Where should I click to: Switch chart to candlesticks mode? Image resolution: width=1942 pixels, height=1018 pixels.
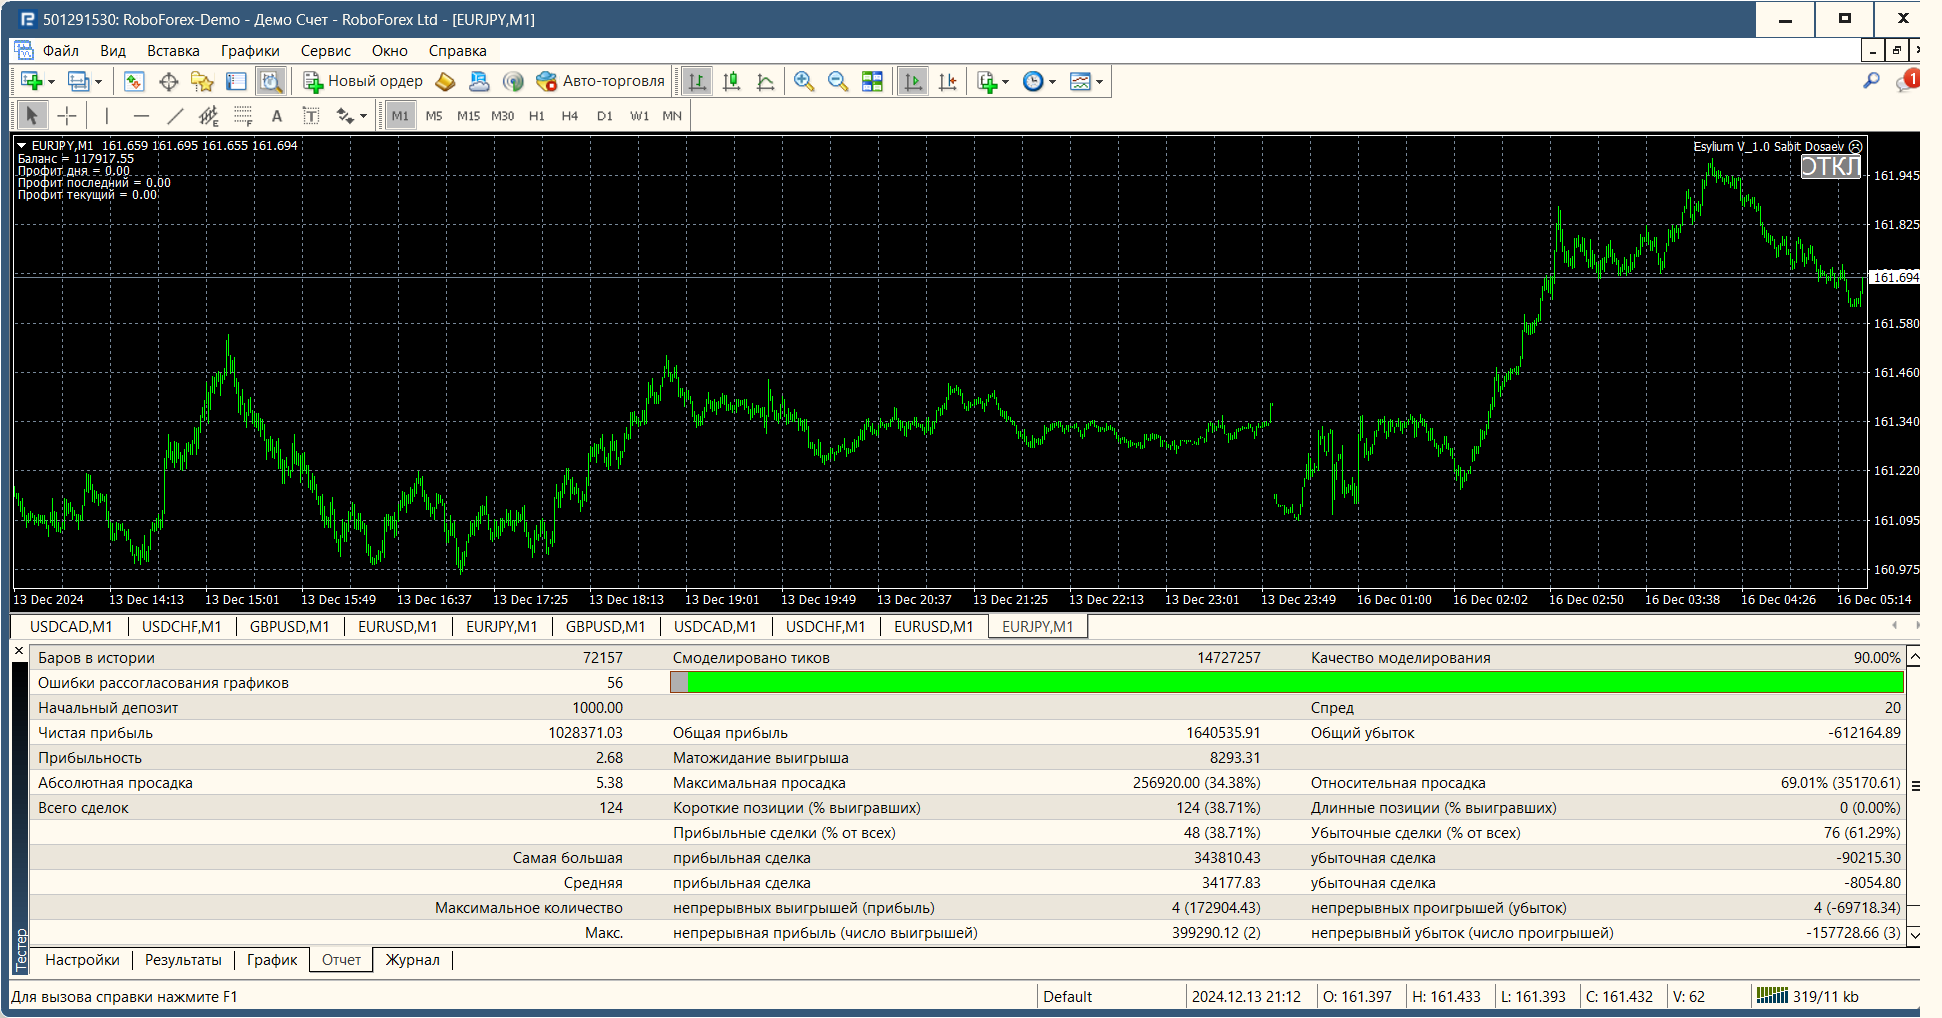pyautogui.click(x=731, y=82)
